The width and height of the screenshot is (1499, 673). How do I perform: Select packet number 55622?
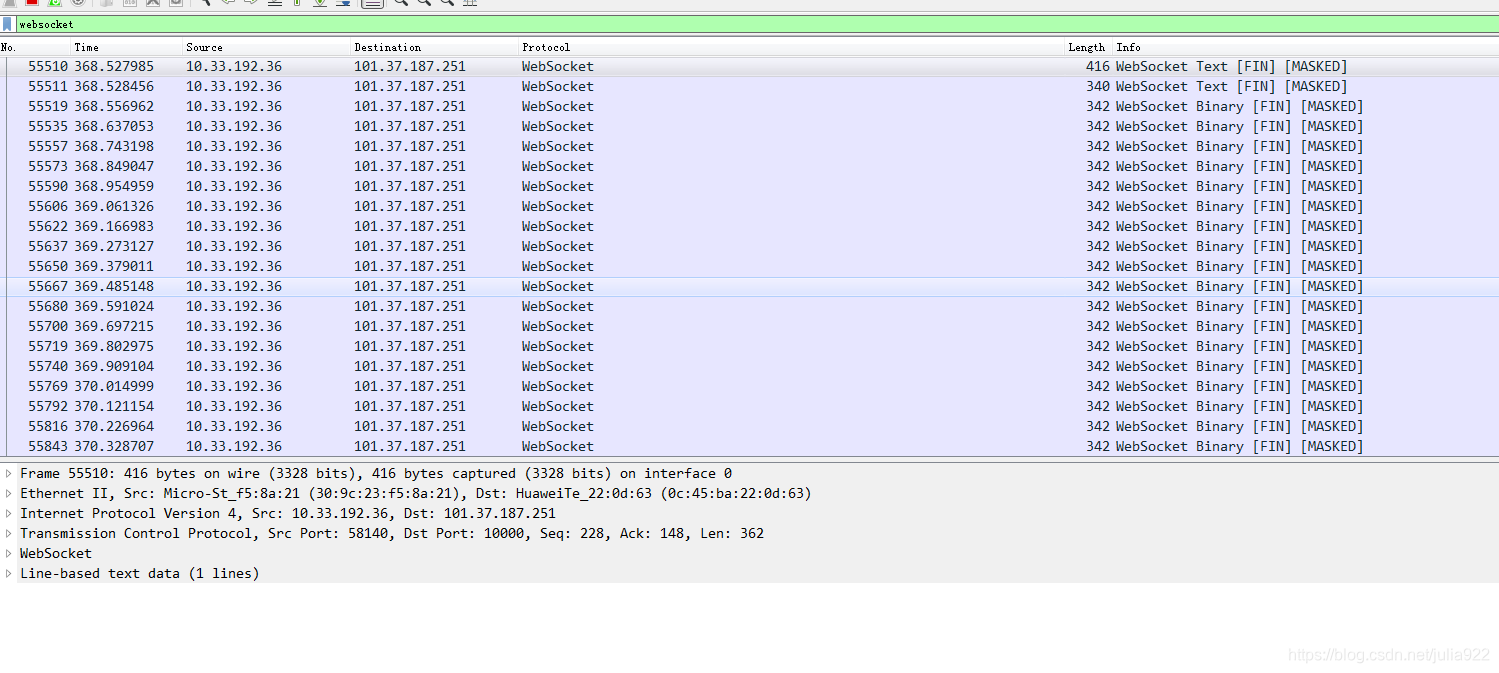[x=749, y=226]
